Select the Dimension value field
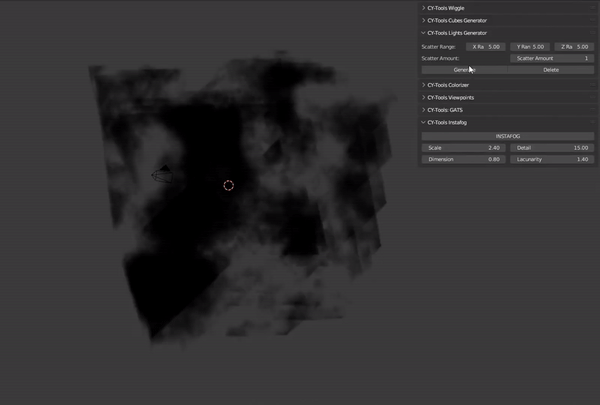Image resolution: width=600 pixels, height=405 pixels. click(463, 159)
